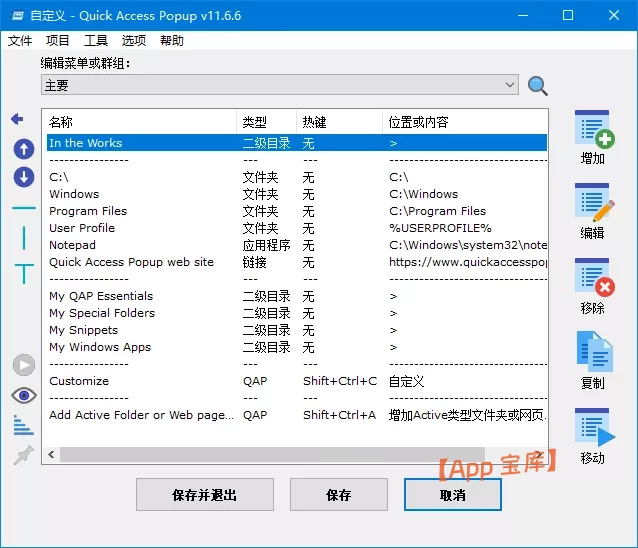Click the gray play icon
Image resolution: width=638 pixels, height=548 pixels.
coord(24,365)
